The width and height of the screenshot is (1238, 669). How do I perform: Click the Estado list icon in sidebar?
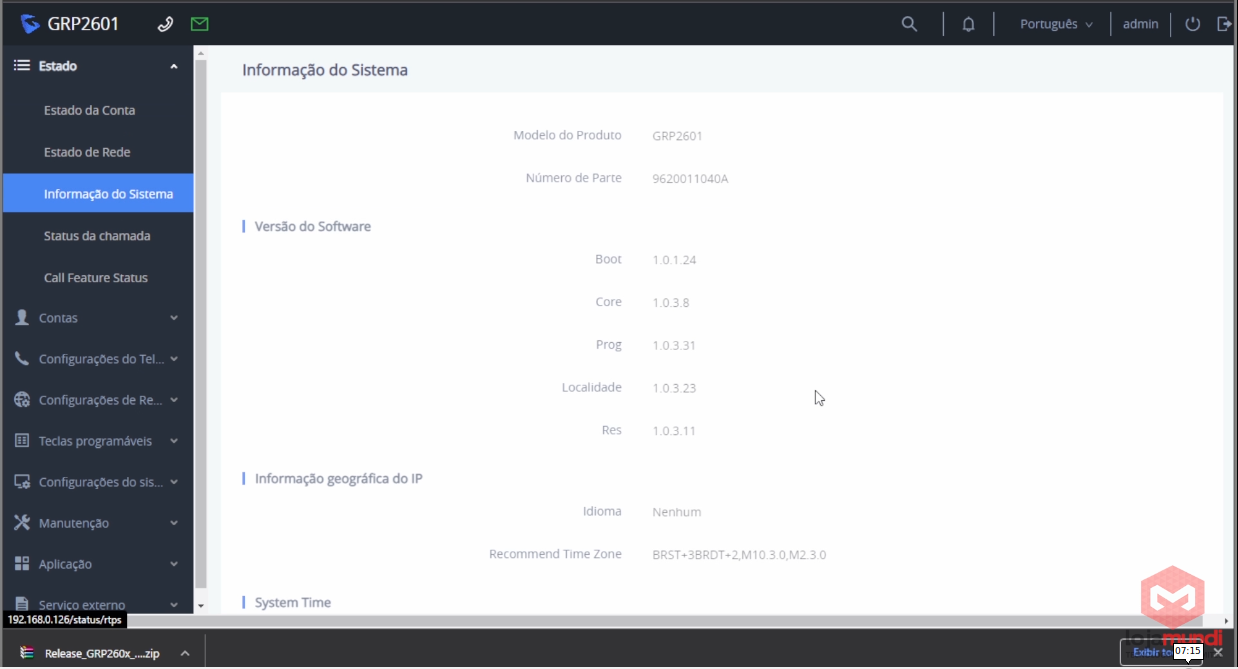tap(21, 66)
